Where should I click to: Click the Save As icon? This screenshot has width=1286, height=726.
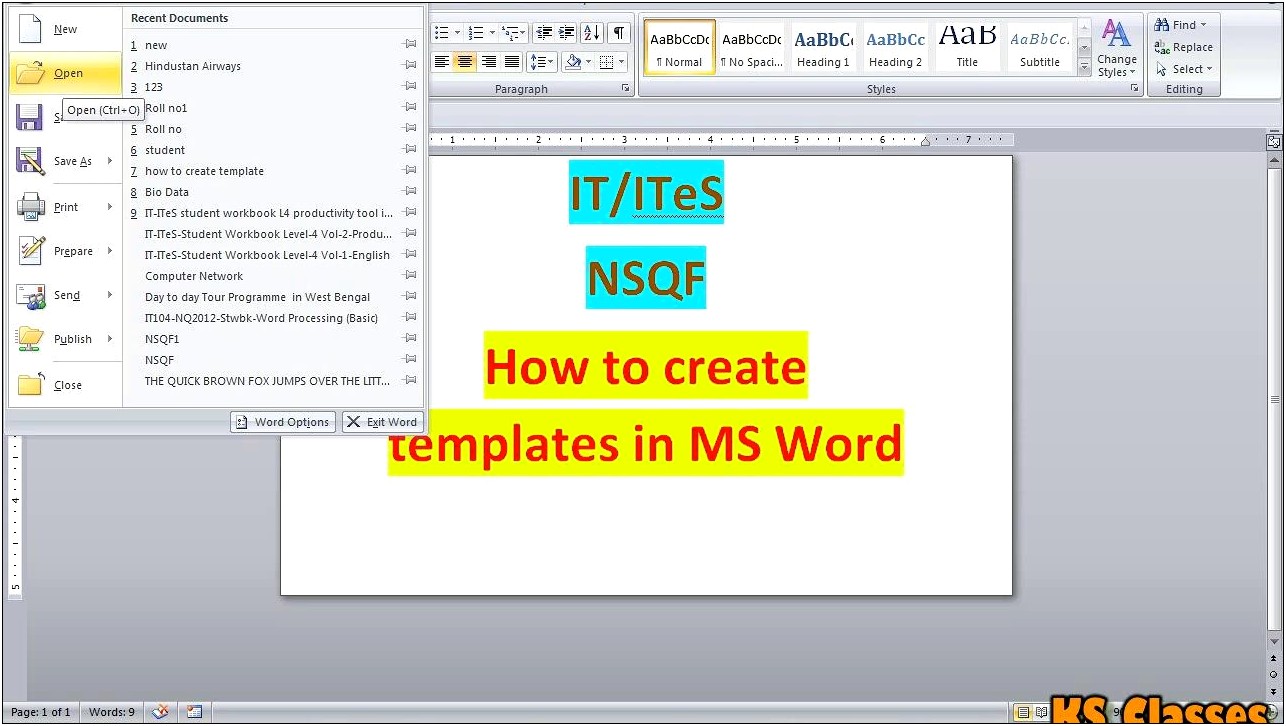(30, 161)
